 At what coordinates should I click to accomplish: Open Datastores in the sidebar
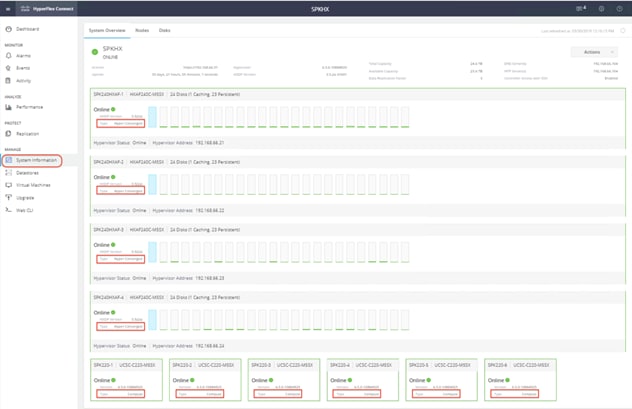click(27, 172)
